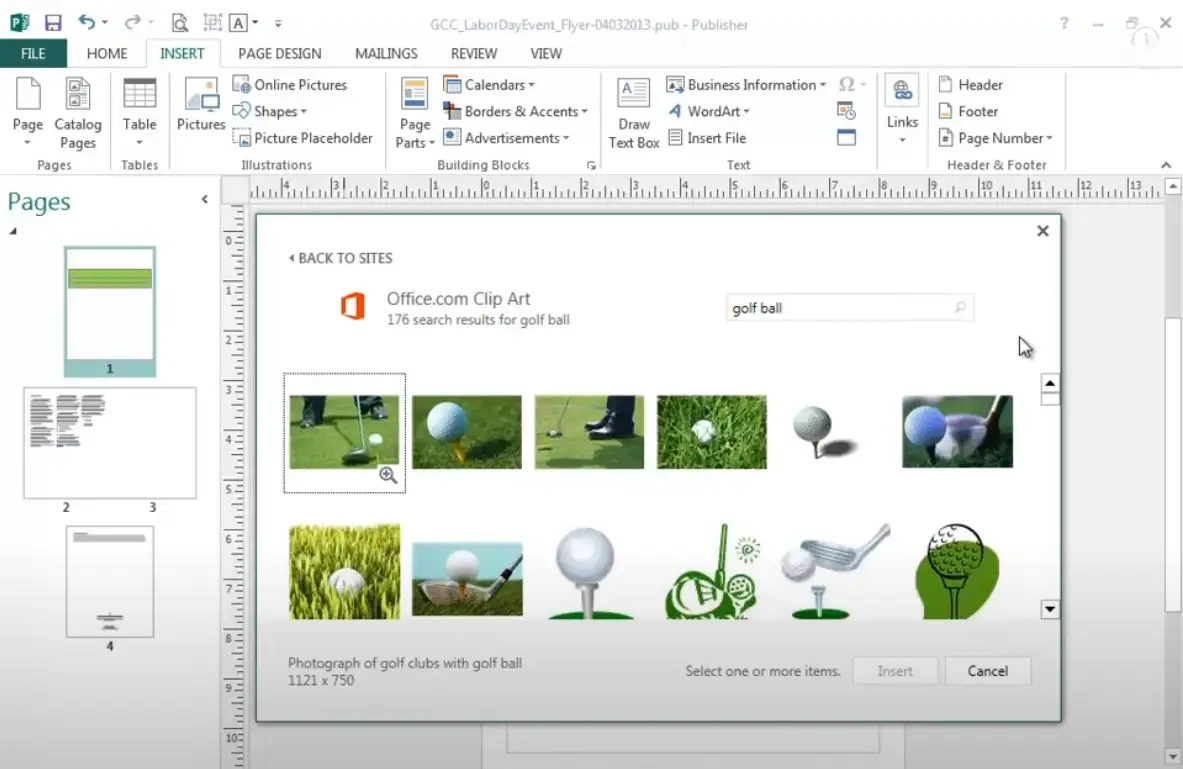The image size is (1183, 769).
Task: Click the Cancel button in dialog
Action: click(987, 671)
